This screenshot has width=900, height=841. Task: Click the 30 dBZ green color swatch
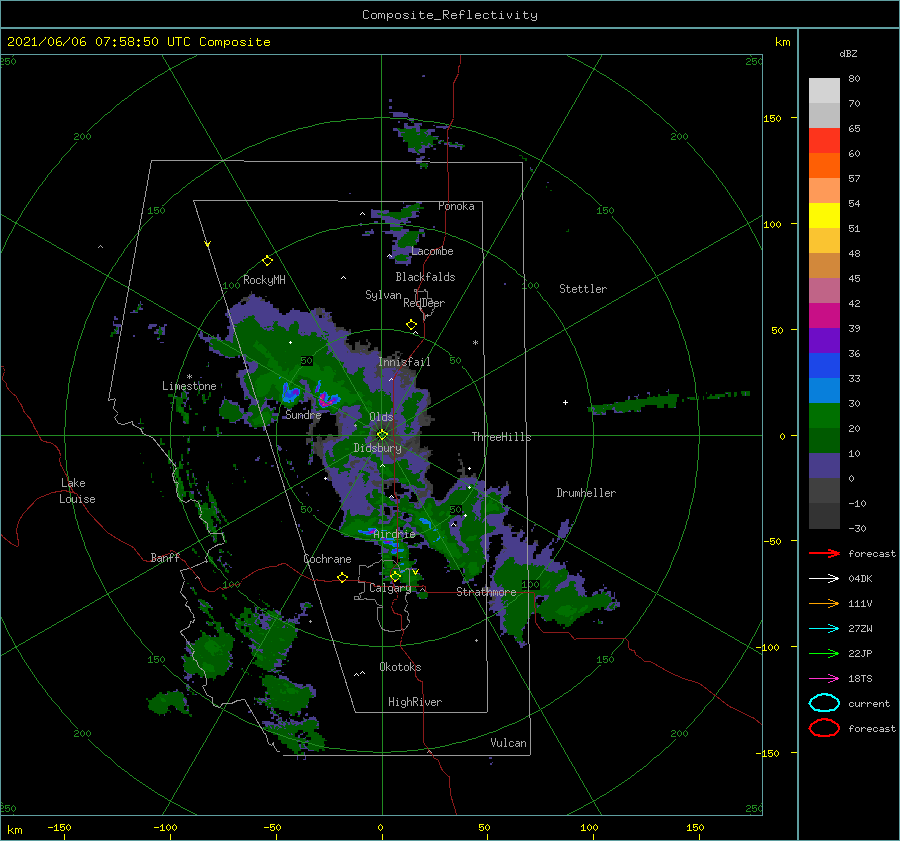(x=824, y=416)
